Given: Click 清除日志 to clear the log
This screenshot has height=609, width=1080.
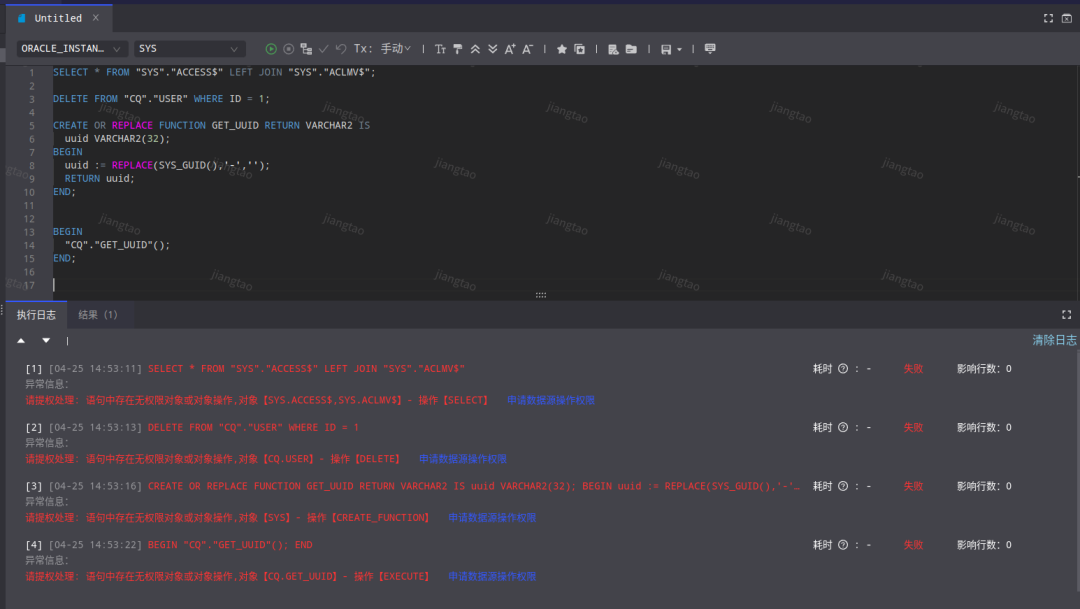Looking at the screenshot, I should (1054, 341).
